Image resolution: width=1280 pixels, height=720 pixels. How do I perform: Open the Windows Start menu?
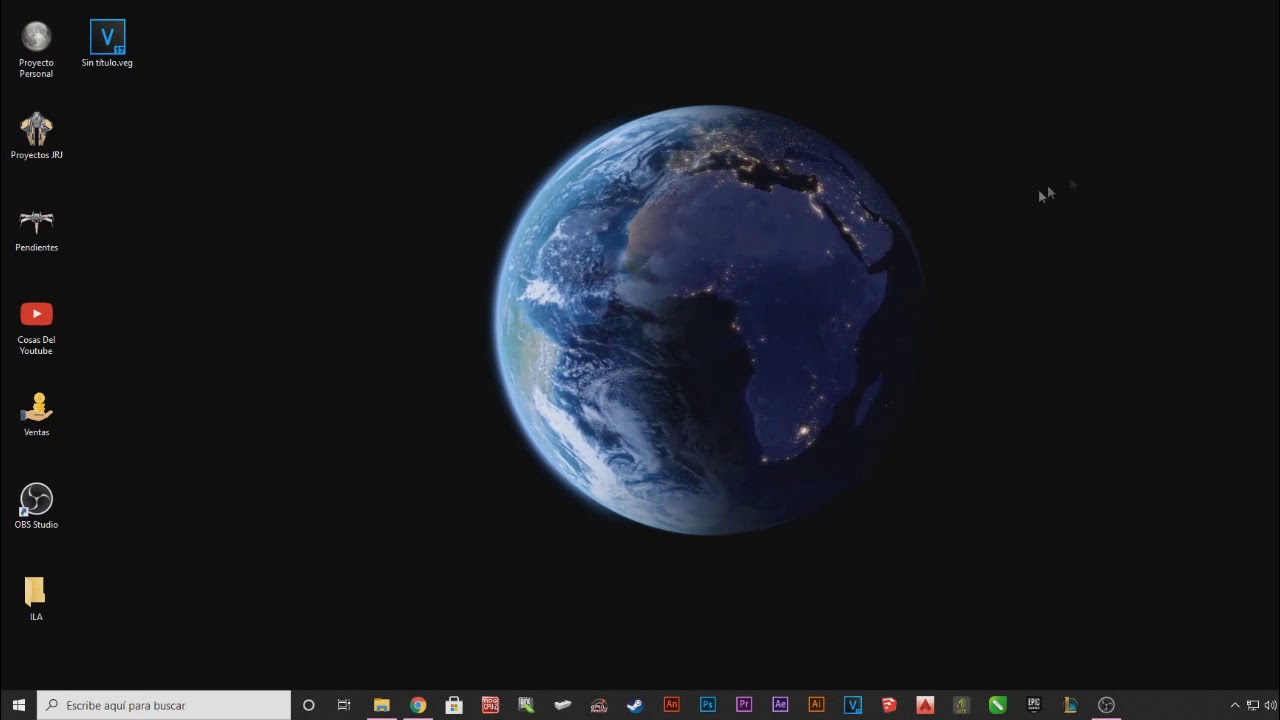coord(18,705)
